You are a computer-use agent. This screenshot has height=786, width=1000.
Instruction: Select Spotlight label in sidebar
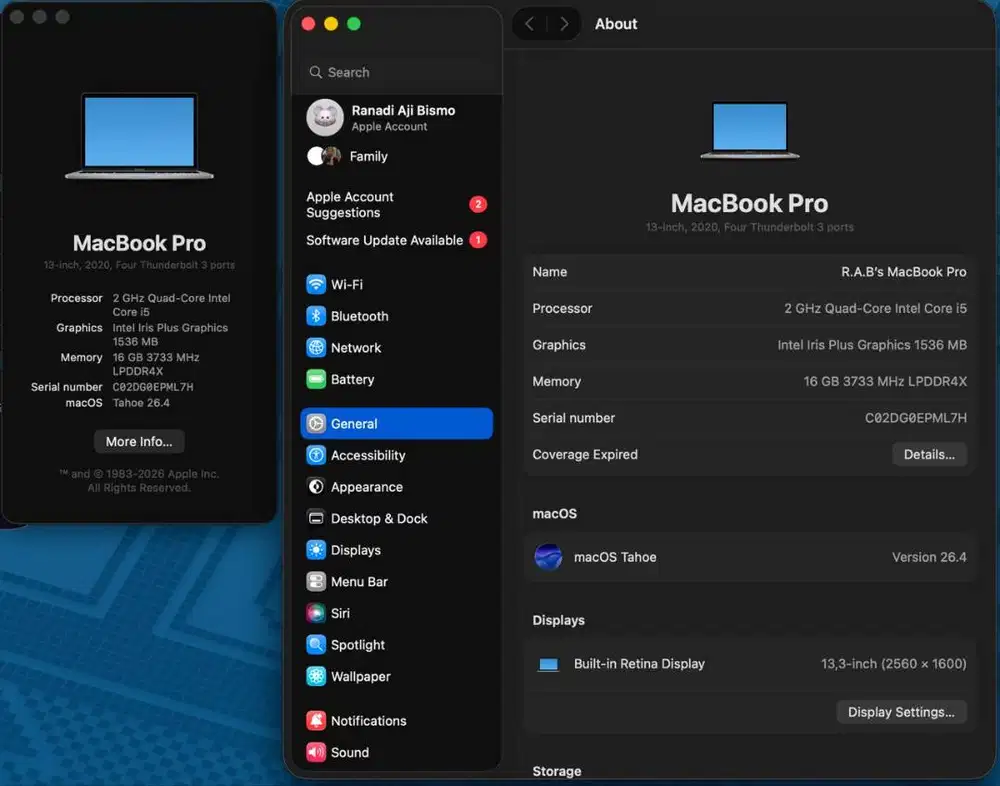[x=358, y=645]
